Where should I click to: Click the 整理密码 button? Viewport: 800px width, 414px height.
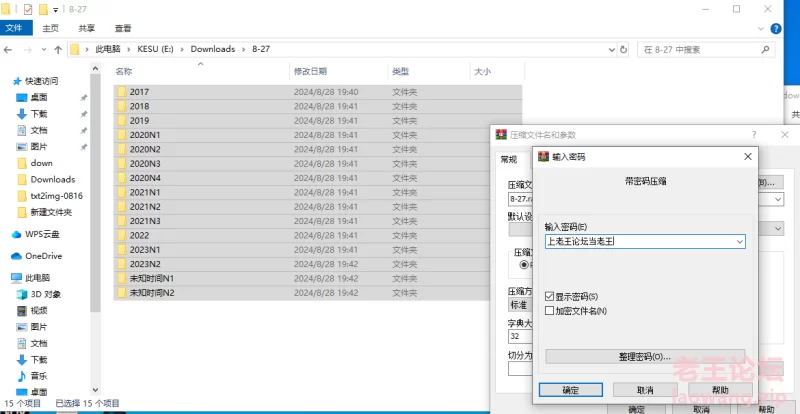(x=645, y=357)
